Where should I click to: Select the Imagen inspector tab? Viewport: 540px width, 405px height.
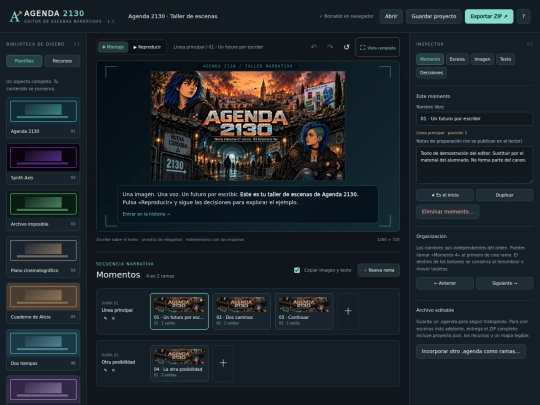pos(482,59)
